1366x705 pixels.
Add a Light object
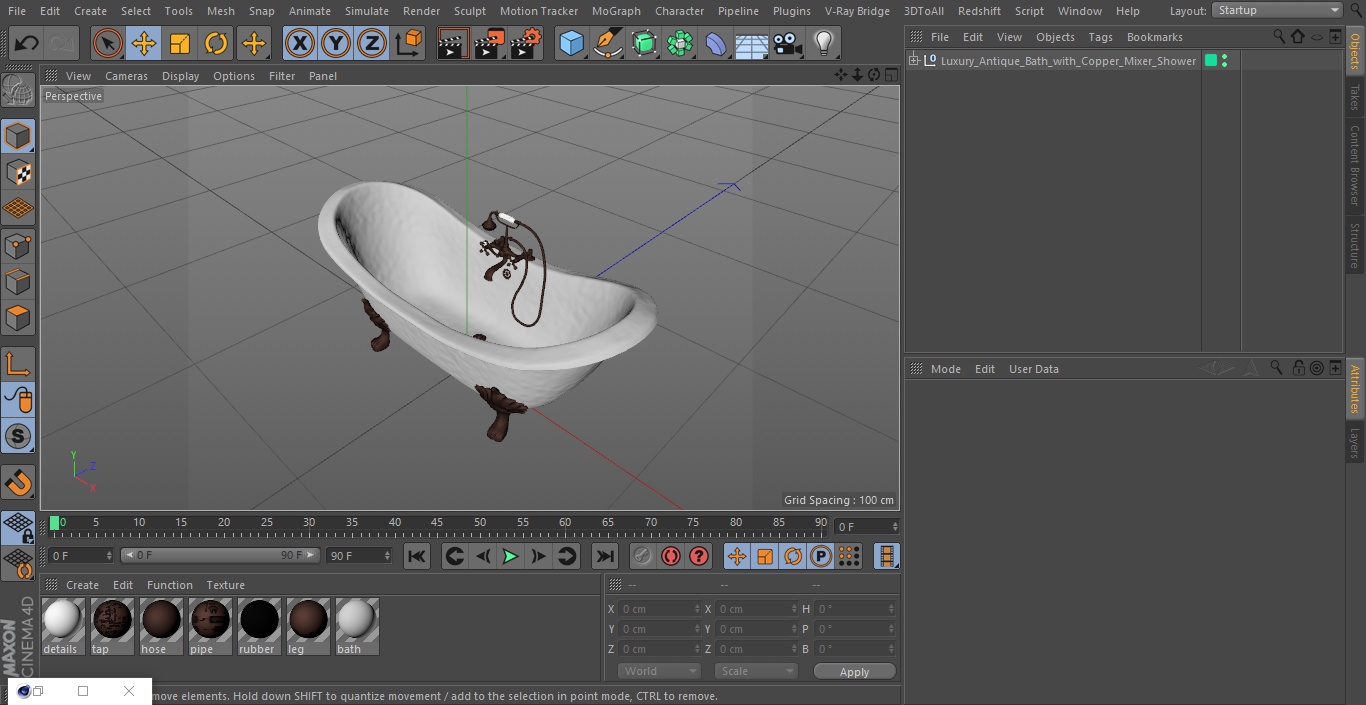click(x=823, y=44)
